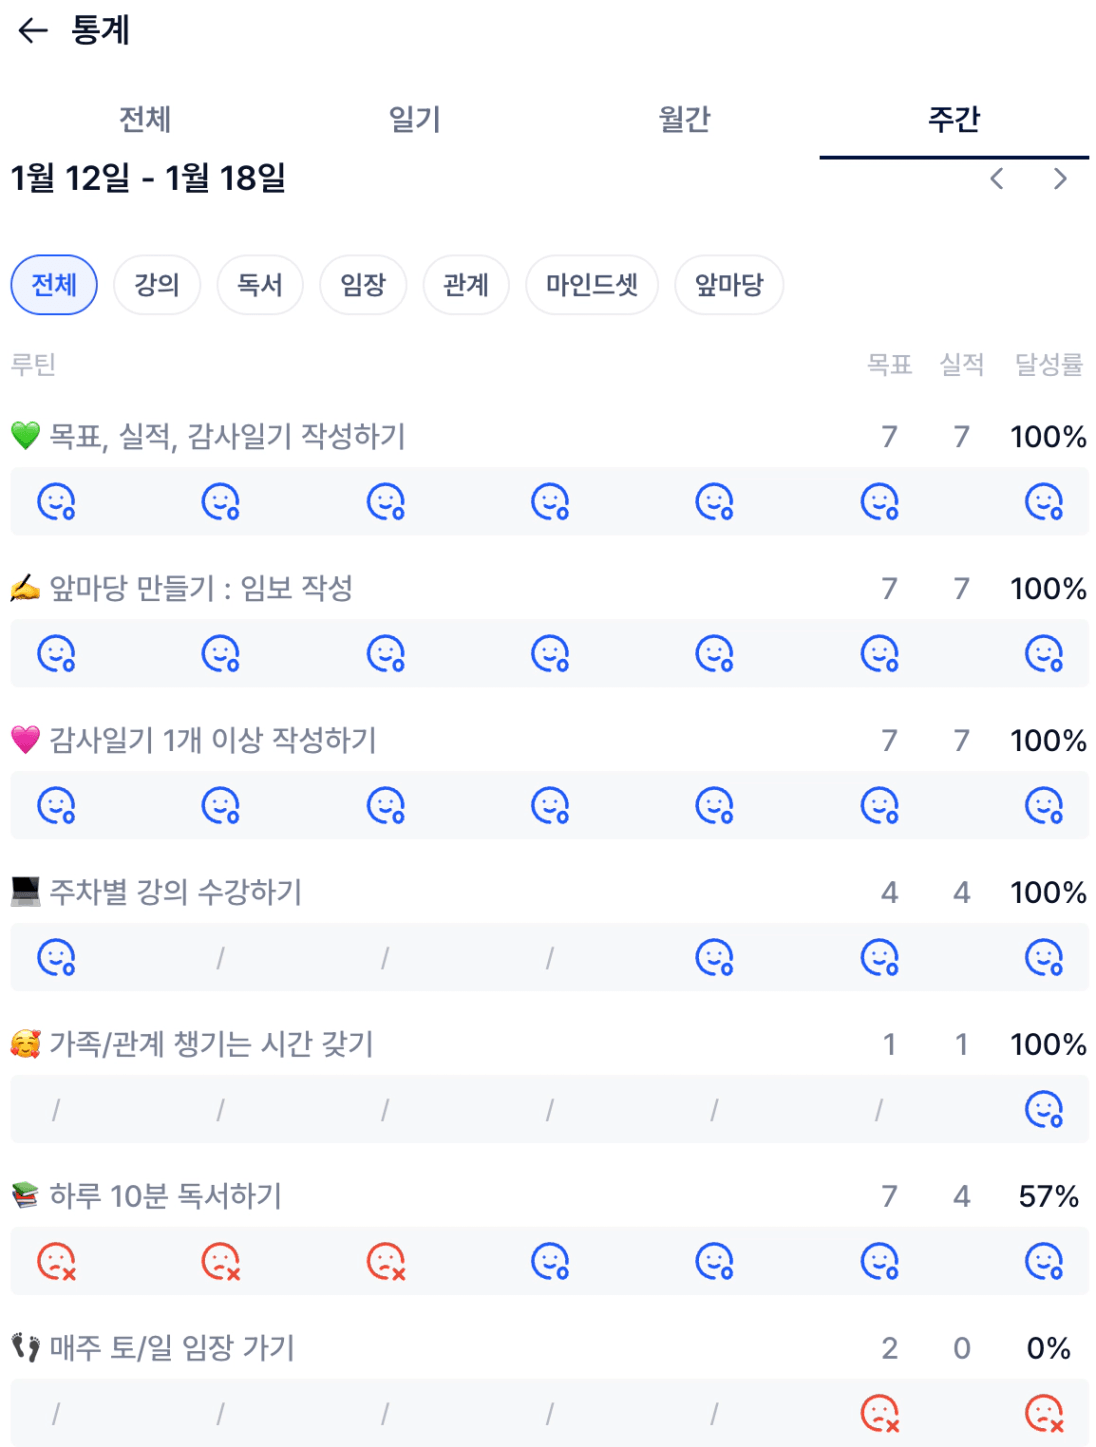Click the only smiley in 가족/관계 챙기는 시간 갖기 row
This screenshot has width=1096, height=1447.
pos(1044,1109)
